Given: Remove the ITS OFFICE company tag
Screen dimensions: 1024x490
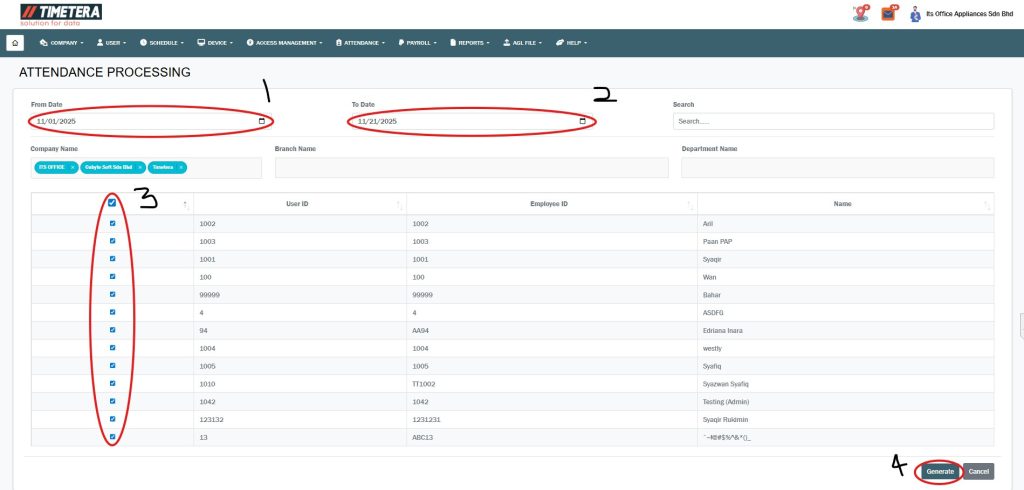Looking at the screenshot, I should [73, 167].
